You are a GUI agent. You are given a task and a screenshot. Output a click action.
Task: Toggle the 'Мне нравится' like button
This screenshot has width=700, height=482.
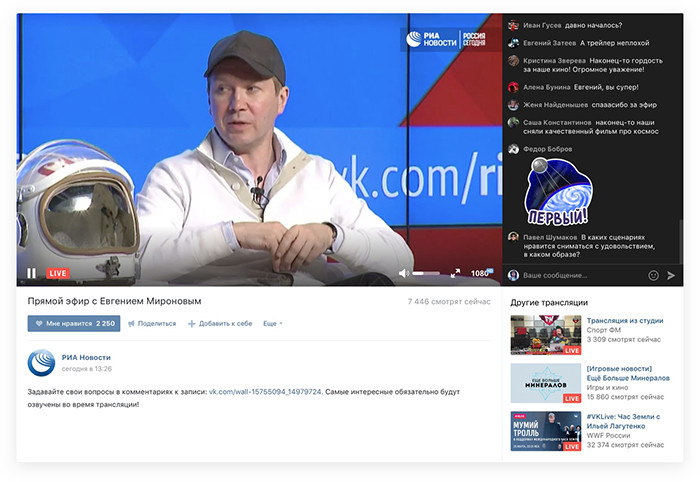click(74, 323)
